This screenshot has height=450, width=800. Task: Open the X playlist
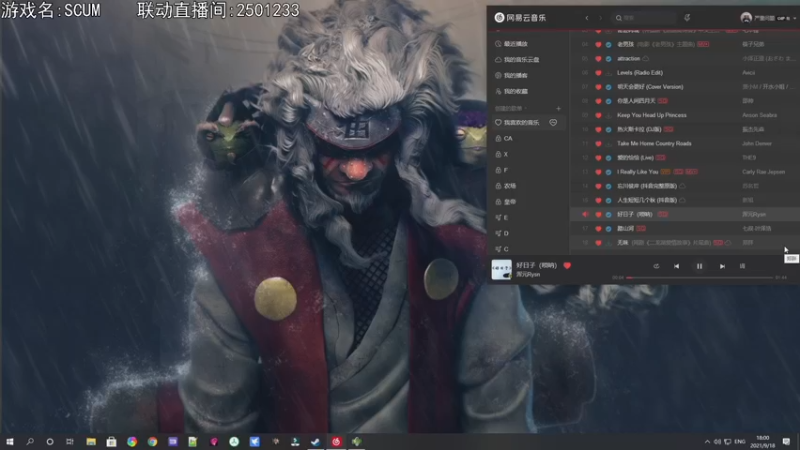[502, 154]
